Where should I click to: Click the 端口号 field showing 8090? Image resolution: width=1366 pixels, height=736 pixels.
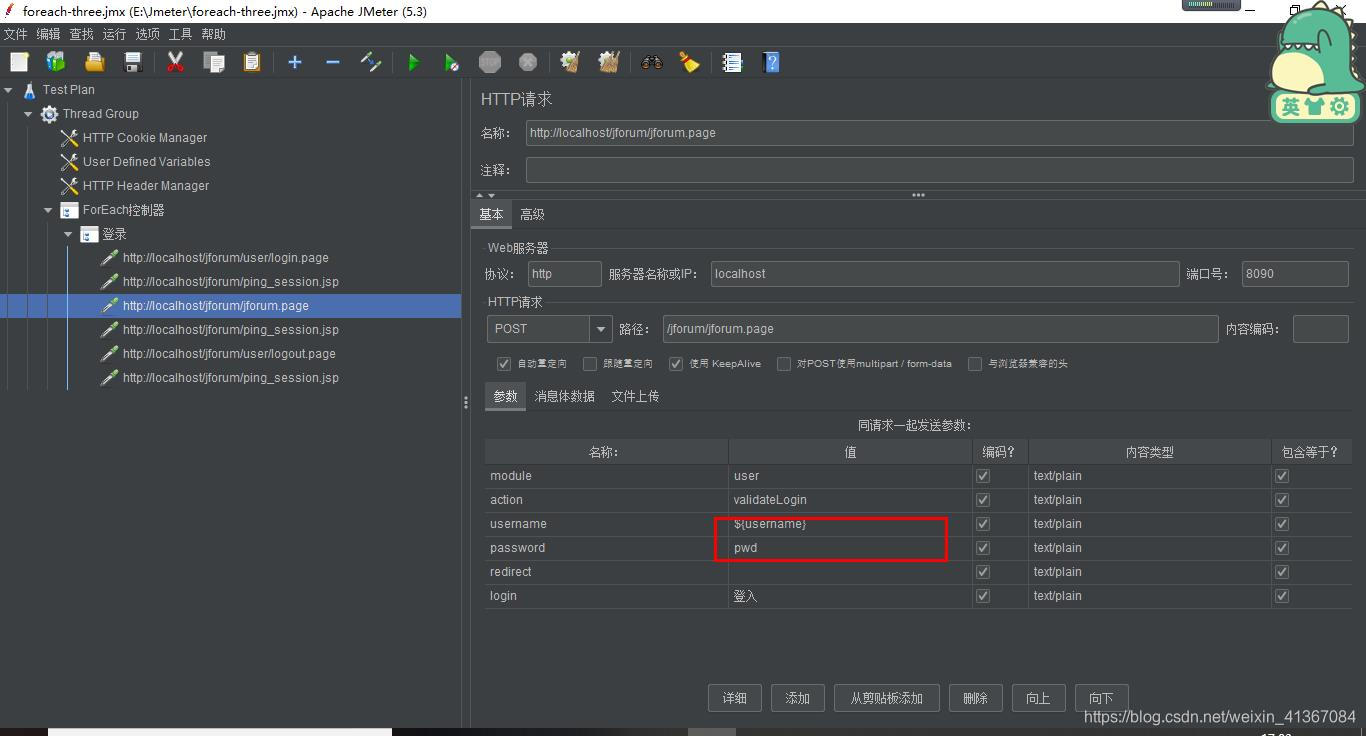pos(1295,274)
